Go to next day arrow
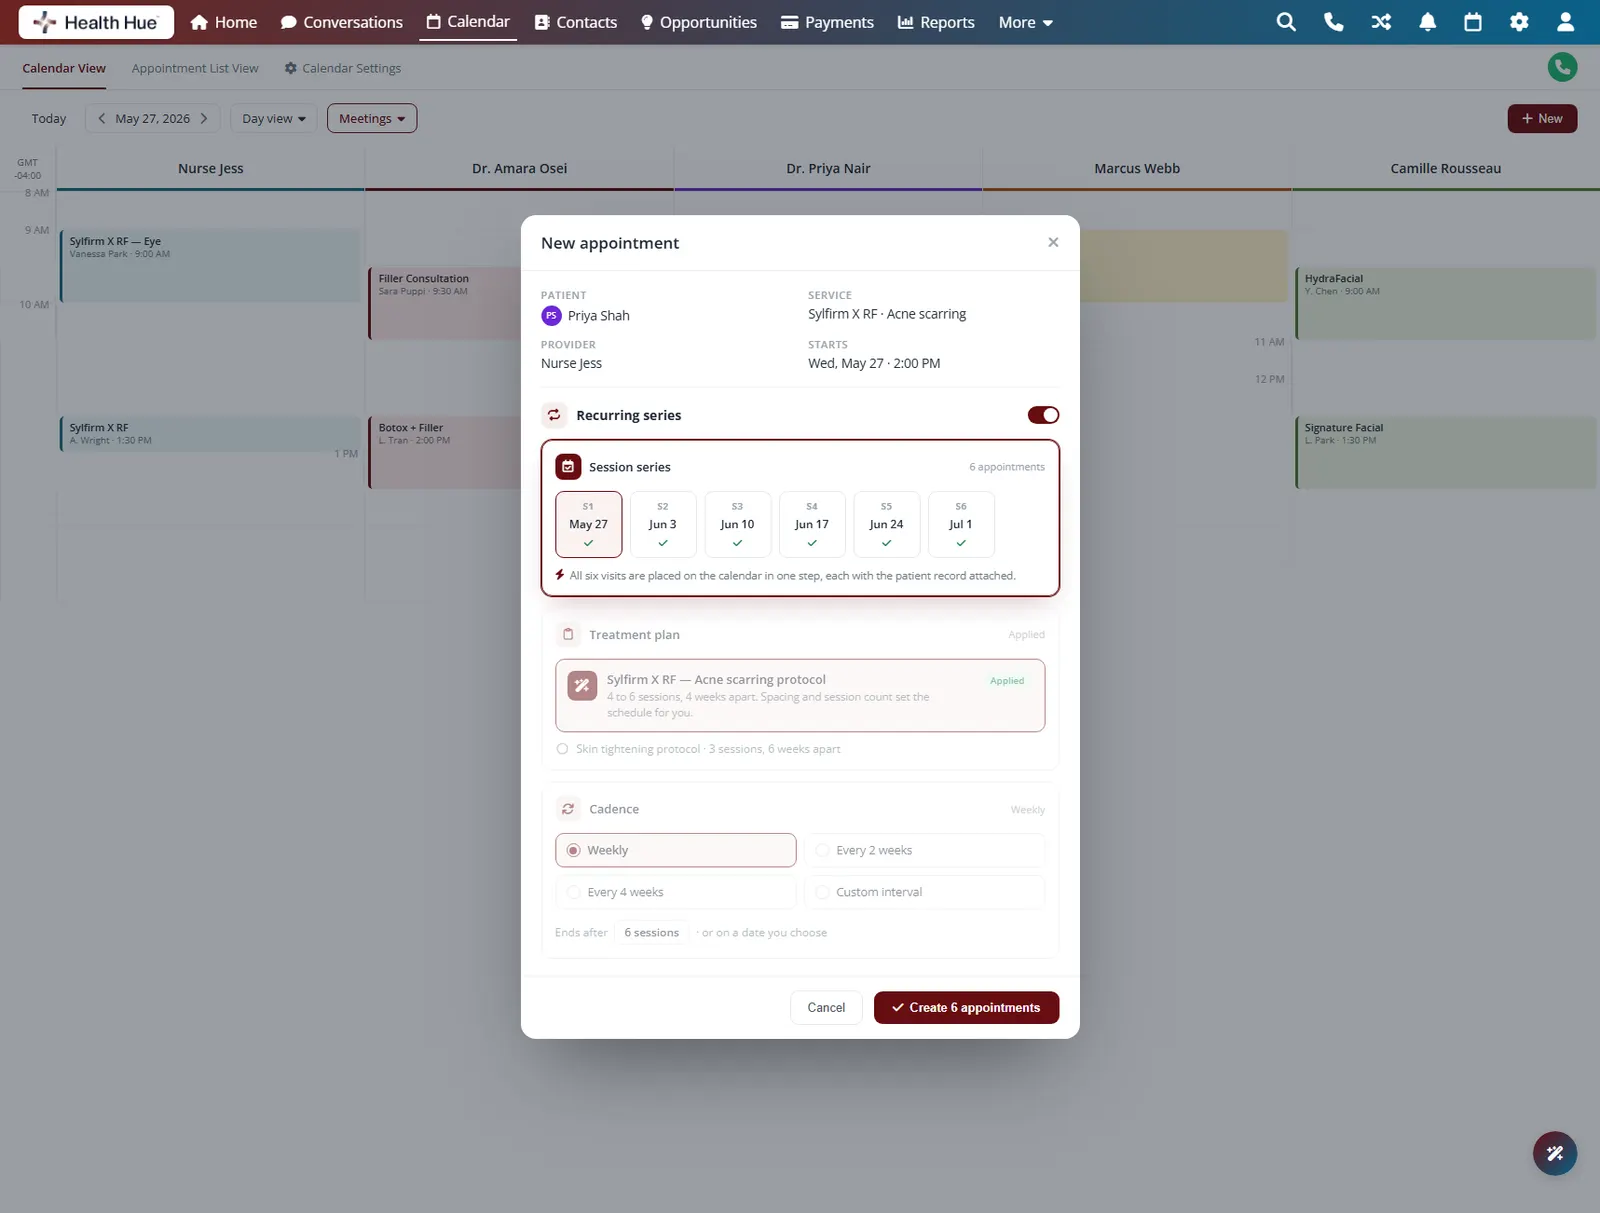The width and height of the screenshot is (1600, 1213). tap(204, 118)
